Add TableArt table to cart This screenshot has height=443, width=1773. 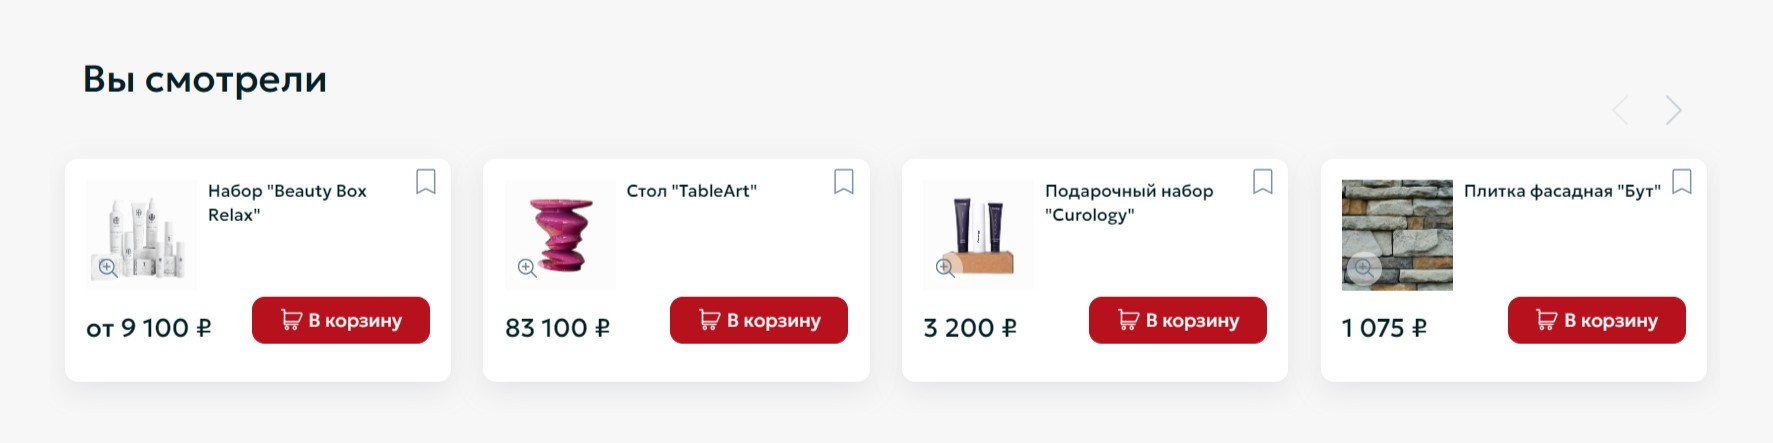point(759,320)
